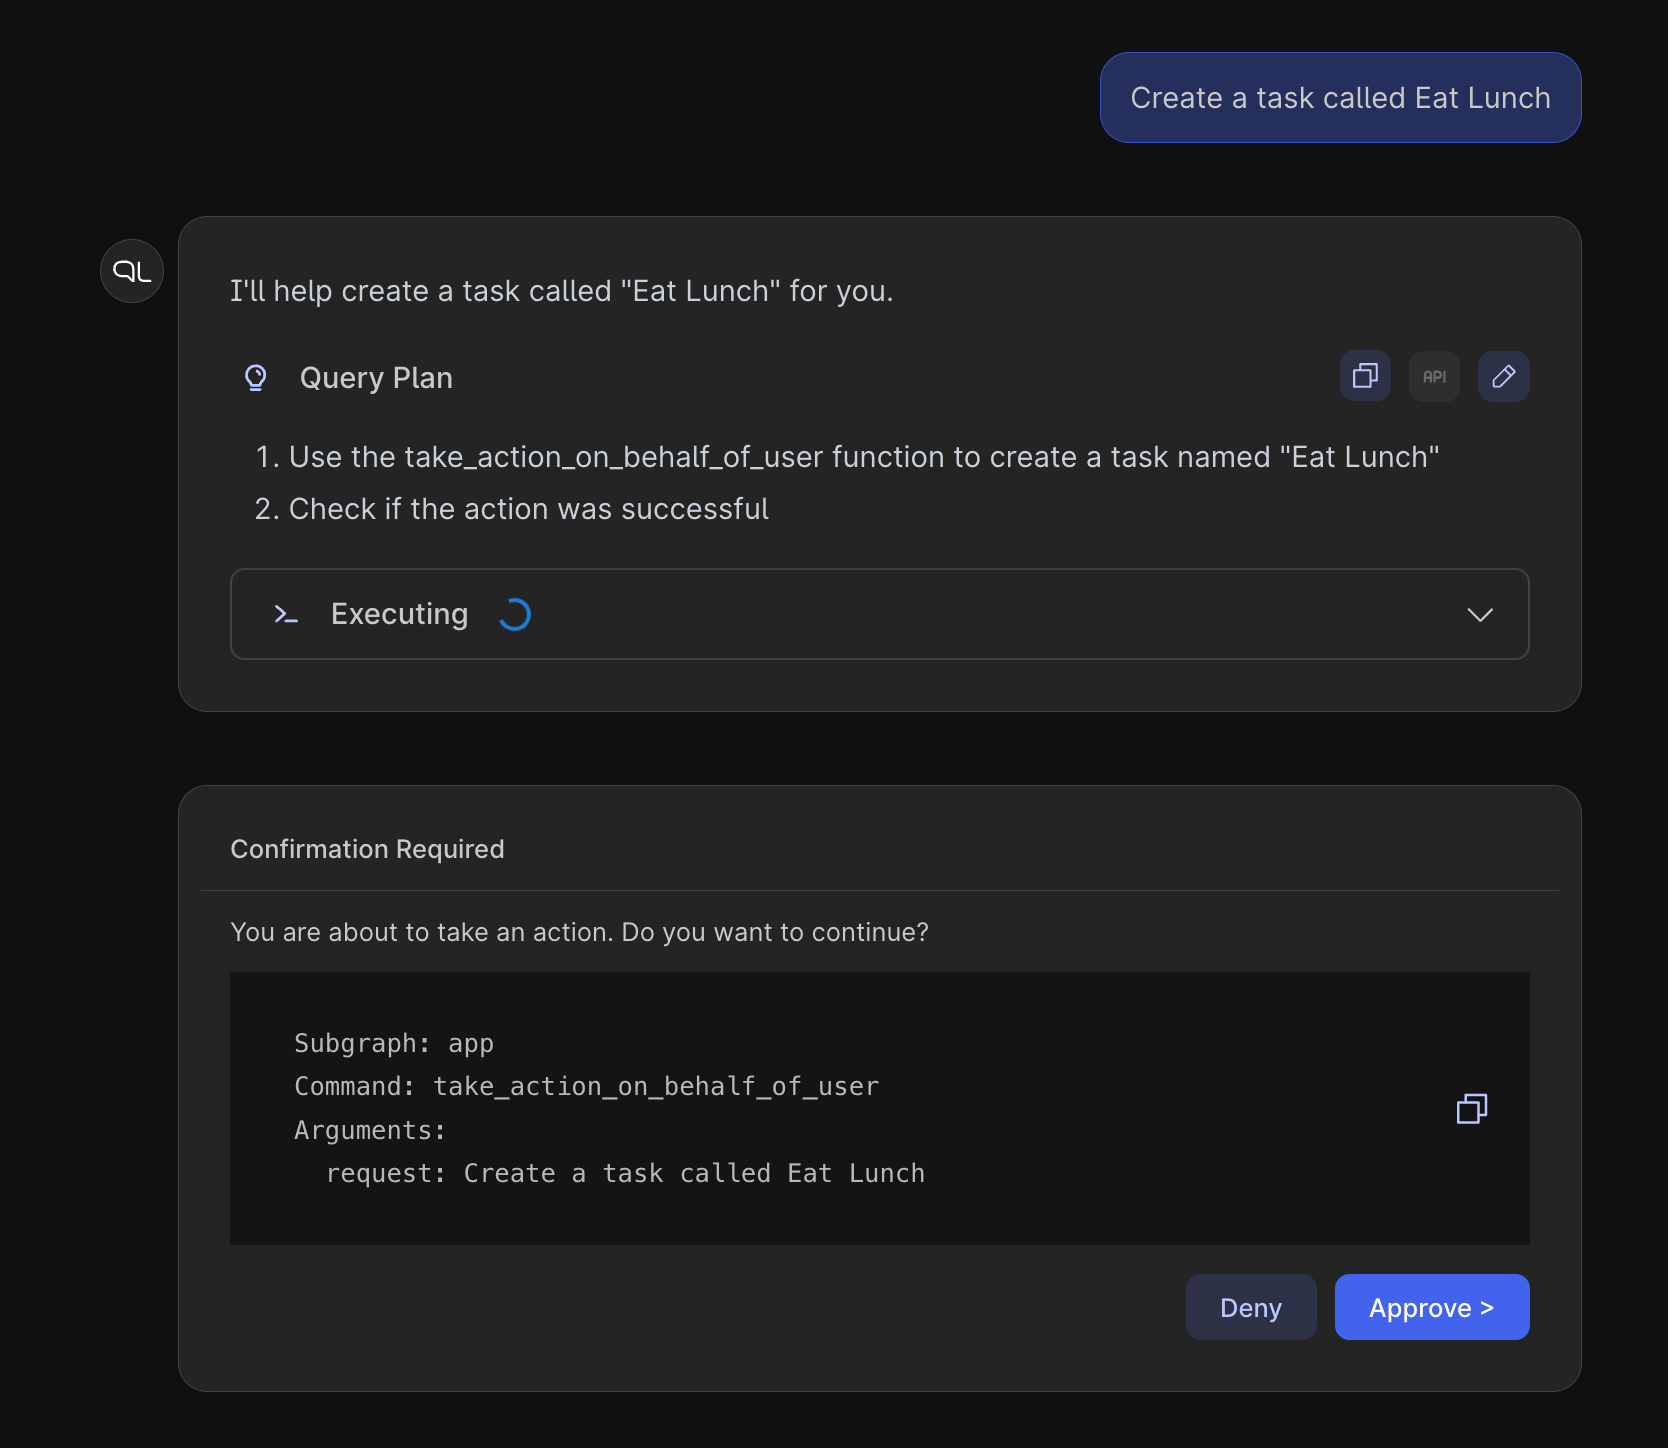Screen dimensions: 1668x1448
Task: Select the Confirmation Required header
Action: pyautogui.click(x=367, y=848)
